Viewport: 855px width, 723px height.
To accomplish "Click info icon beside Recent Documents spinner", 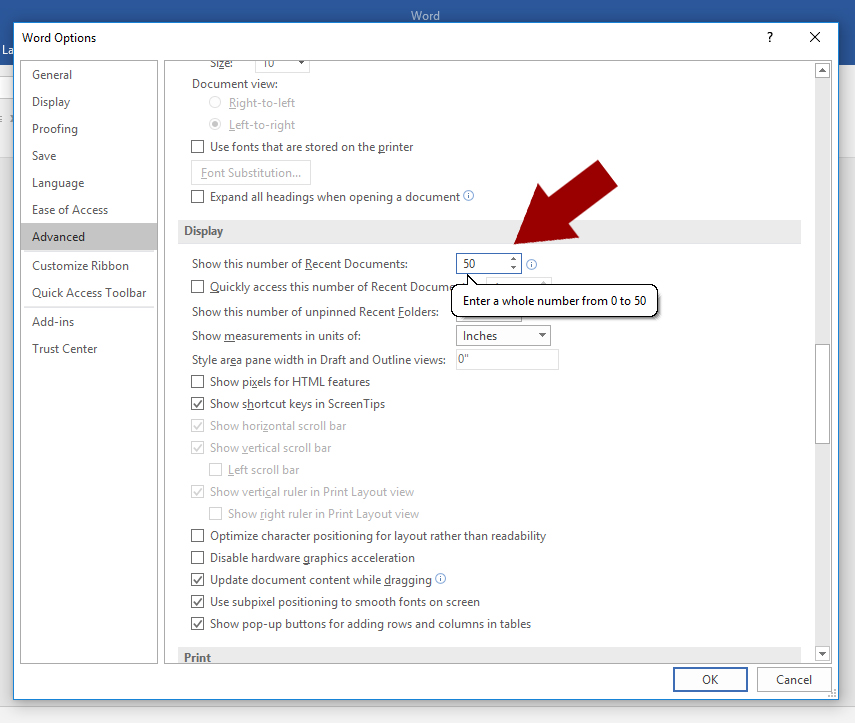I will (532, 264).
